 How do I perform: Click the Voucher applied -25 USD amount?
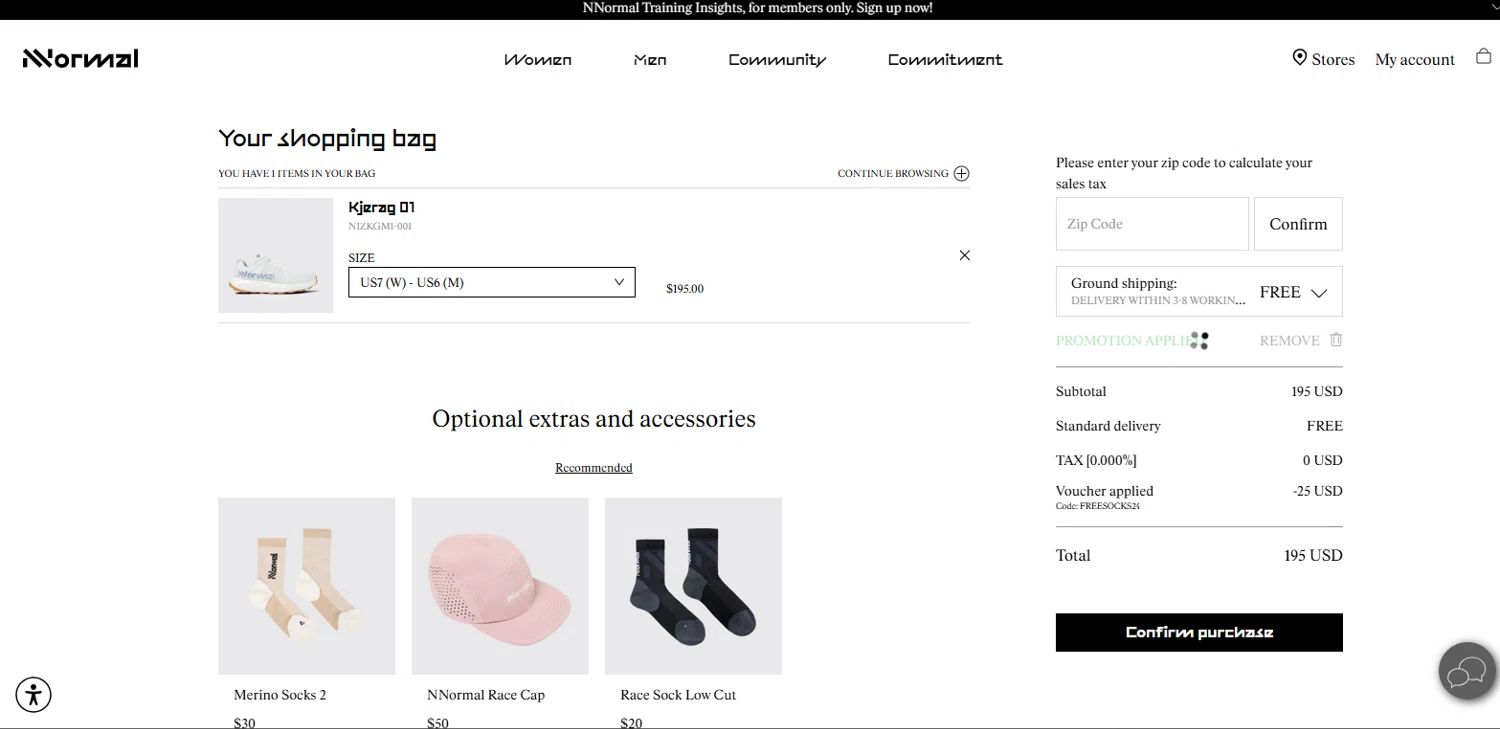click(x=1315, y=491)
